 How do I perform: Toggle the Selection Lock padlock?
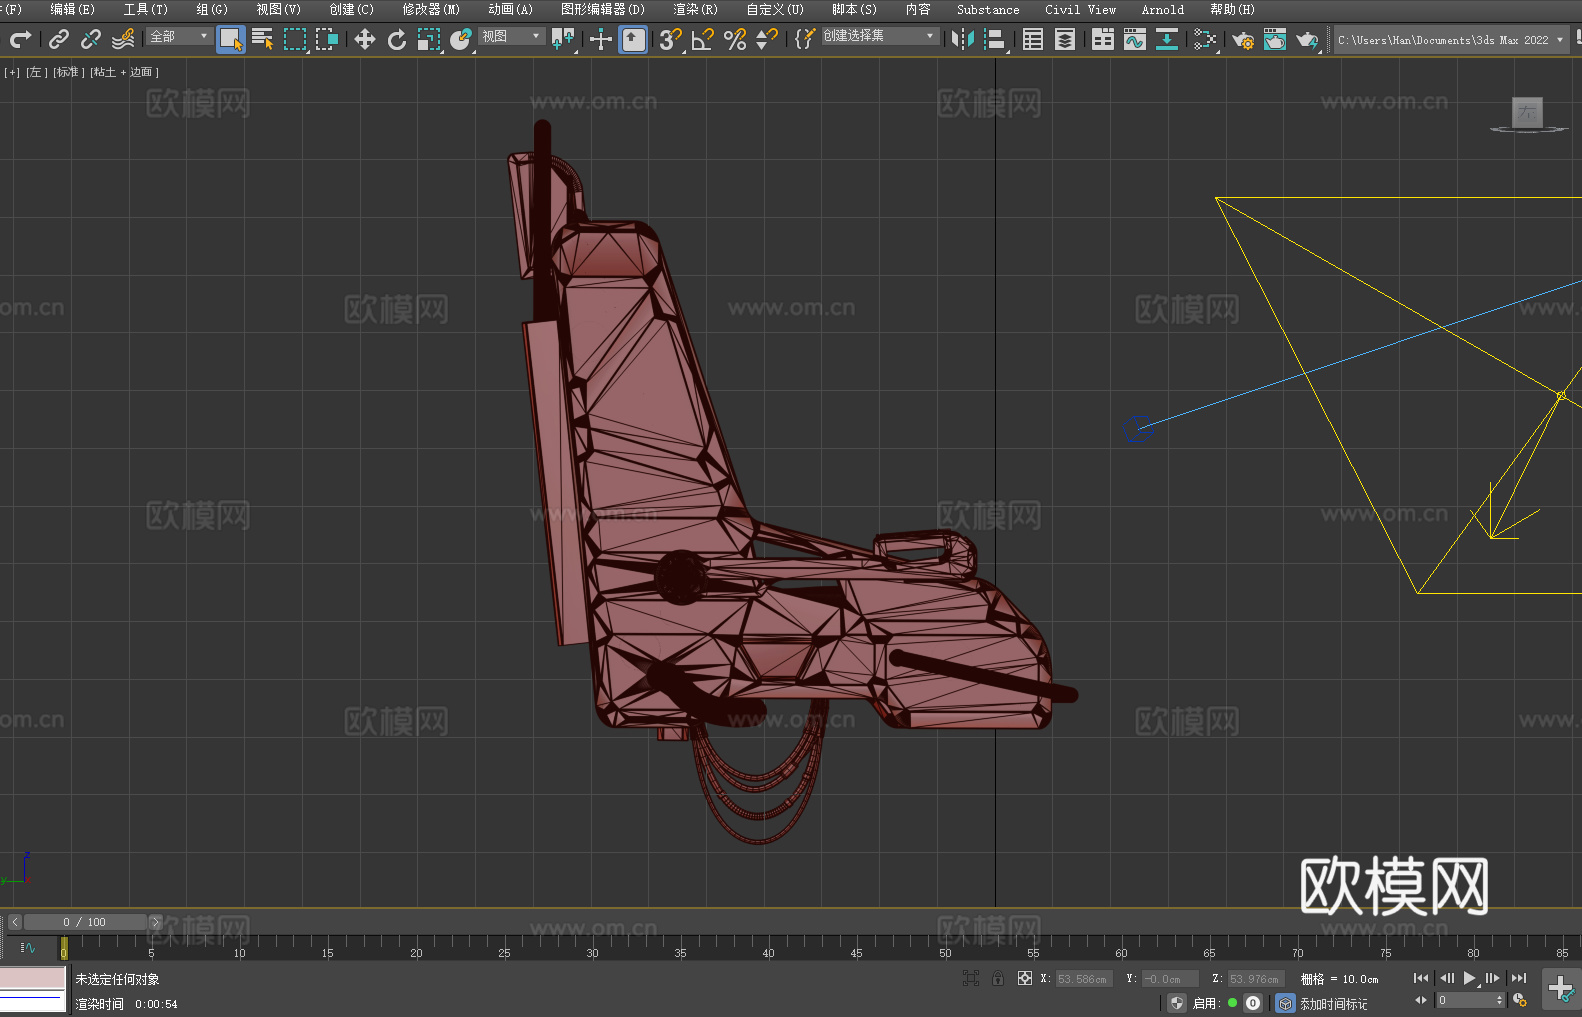point(998,978)
